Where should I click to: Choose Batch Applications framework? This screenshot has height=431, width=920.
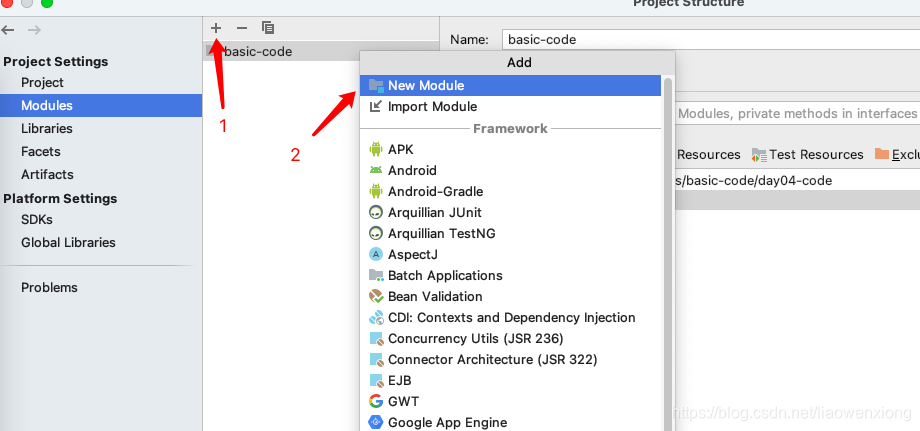click(510, 276)
